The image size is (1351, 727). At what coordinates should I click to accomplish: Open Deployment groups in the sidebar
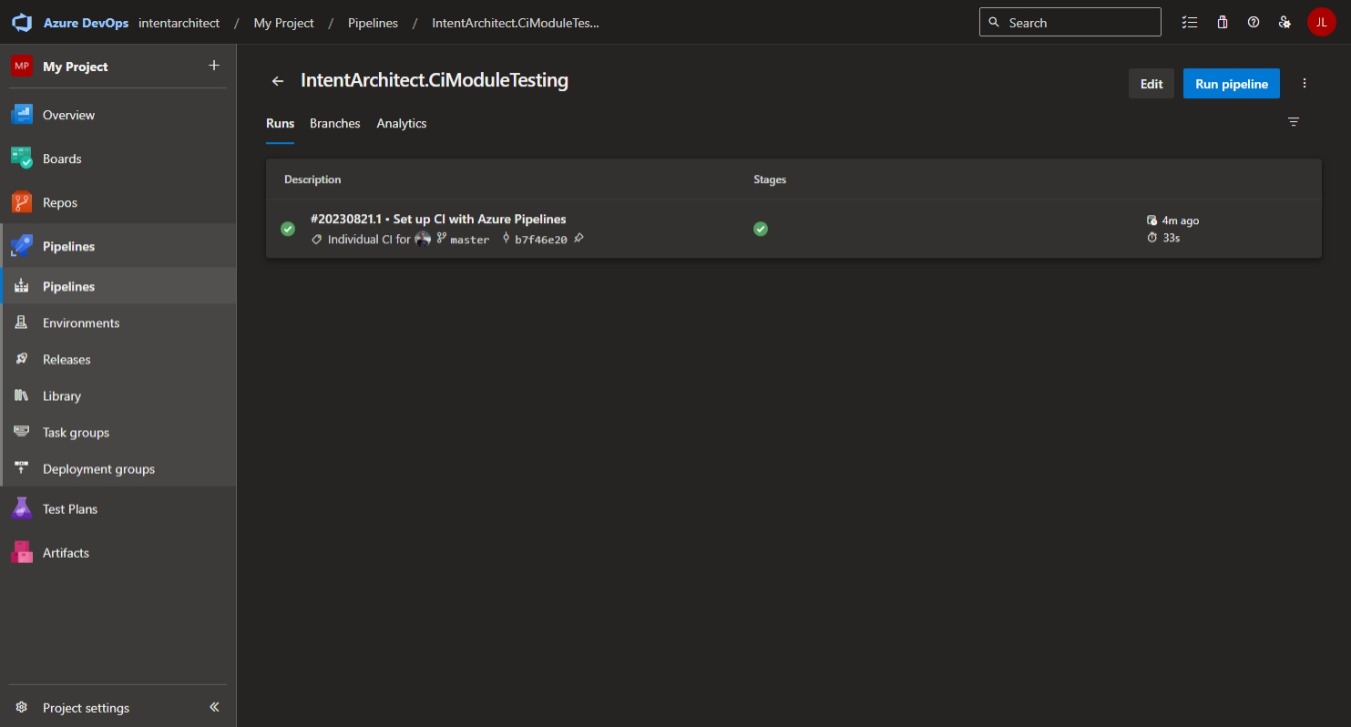[x=118, y=469]
